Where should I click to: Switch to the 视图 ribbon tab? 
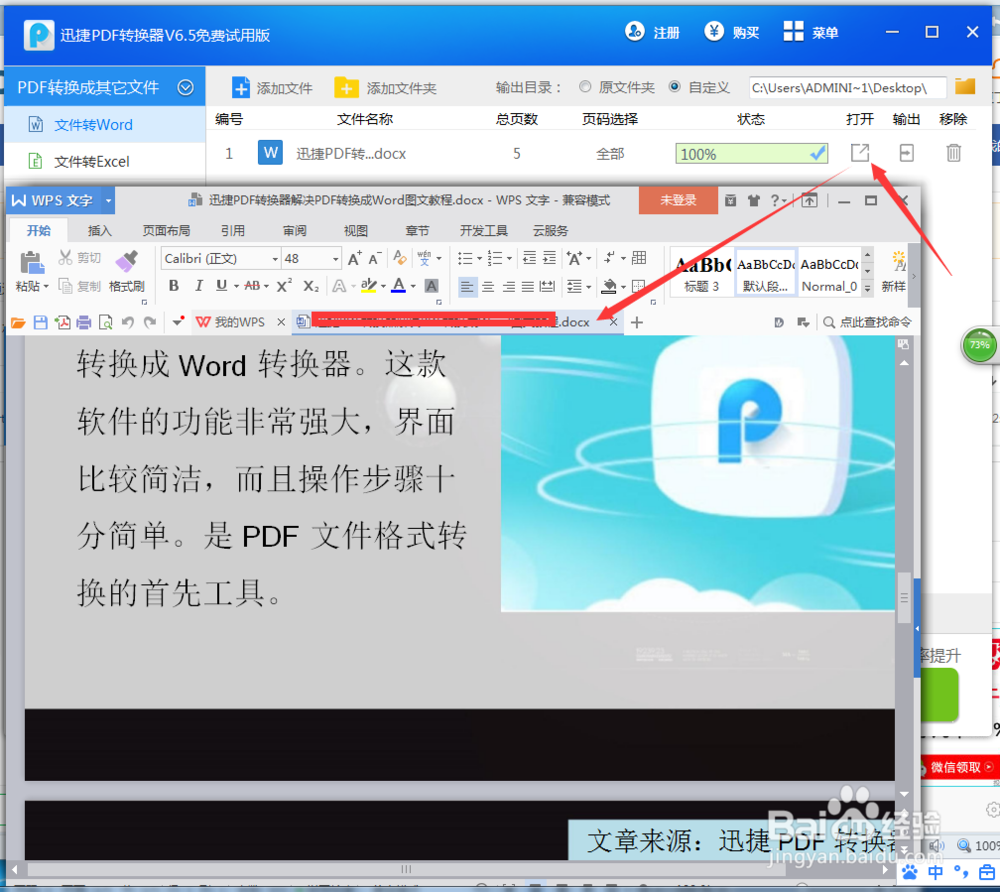pos(355,230)
